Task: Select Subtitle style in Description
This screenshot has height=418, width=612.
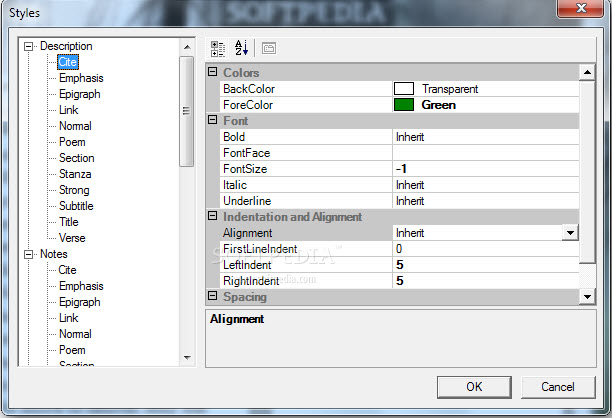Action: (75, 206)
